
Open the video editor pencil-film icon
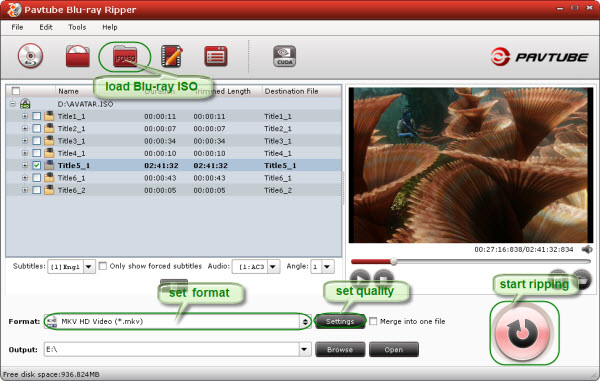tap(171, 56)
